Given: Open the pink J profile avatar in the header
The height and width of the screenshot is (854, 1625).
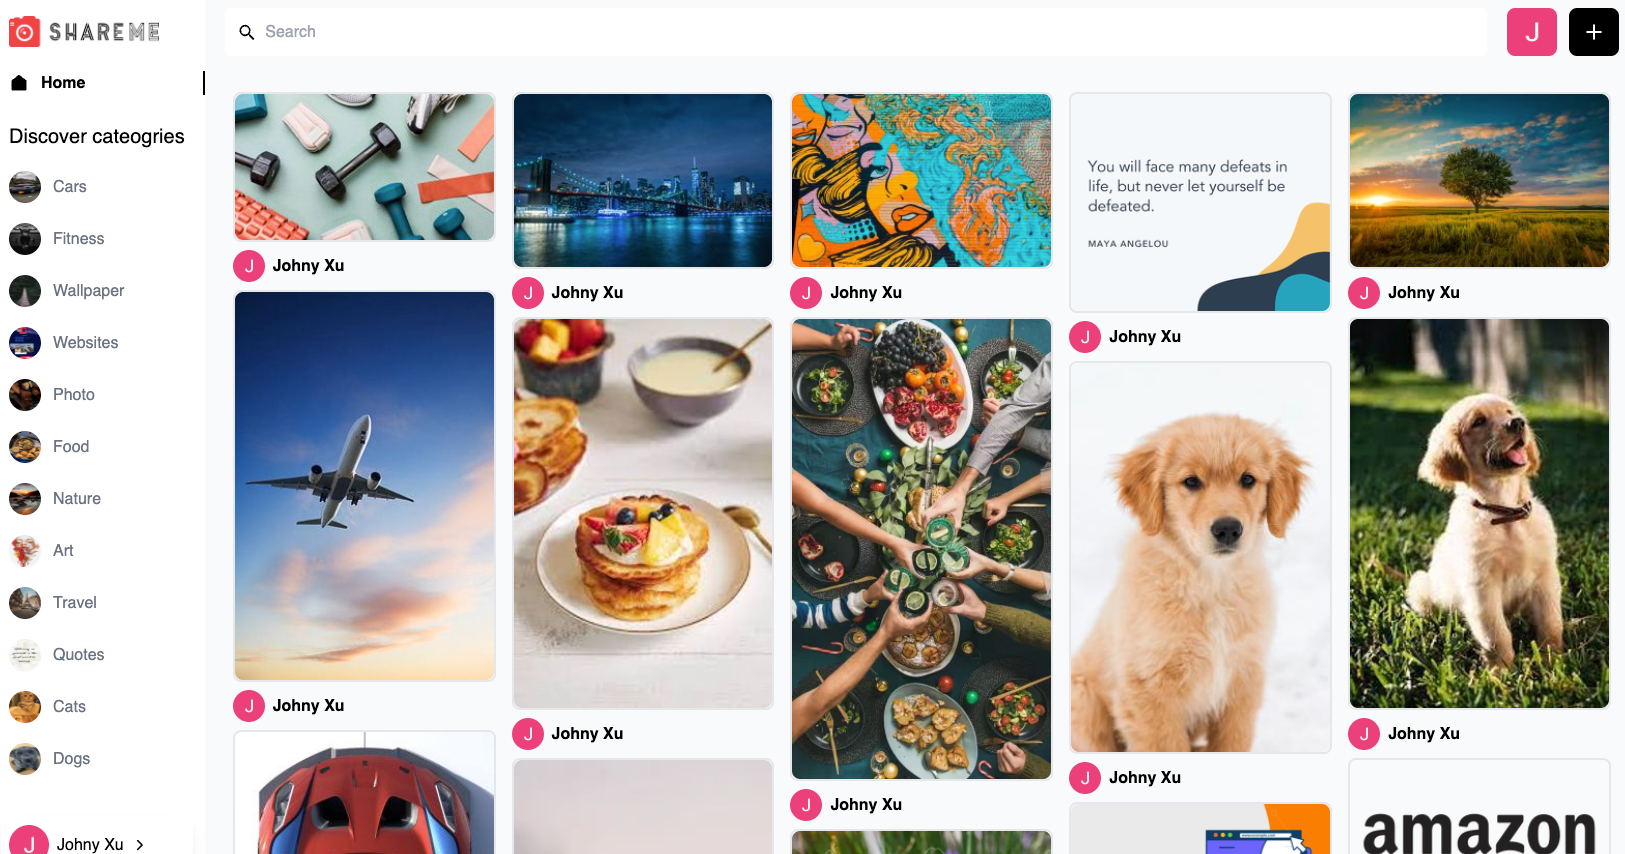Looking at the screenshot, I should tap(1531, 32).
